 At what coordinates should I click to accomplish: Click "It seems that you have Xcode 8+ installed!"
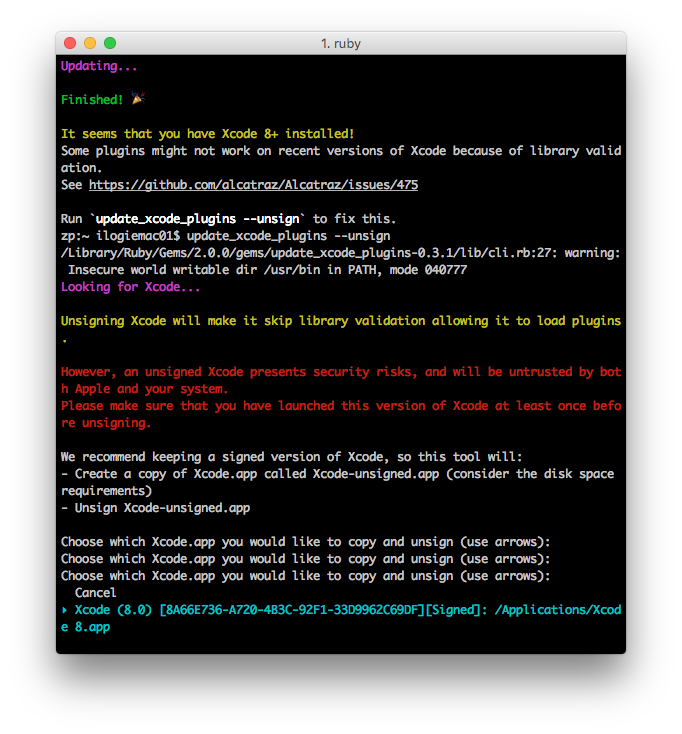pyautogui.click(x=207, y=134)
